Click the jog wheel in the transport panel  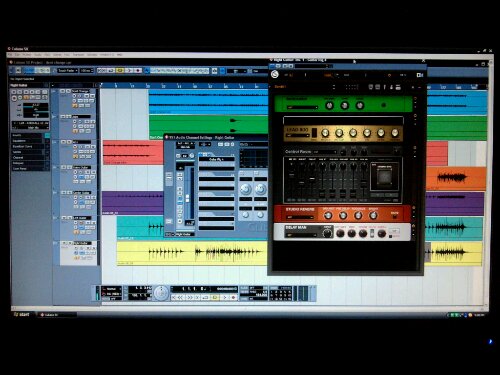point(161,293)
